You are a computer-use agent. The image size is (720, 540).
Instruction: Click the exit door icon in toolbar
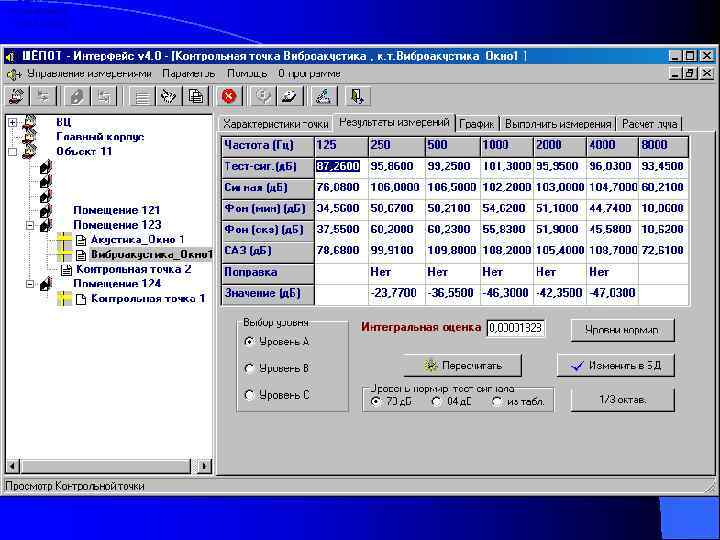coord(355,96)
